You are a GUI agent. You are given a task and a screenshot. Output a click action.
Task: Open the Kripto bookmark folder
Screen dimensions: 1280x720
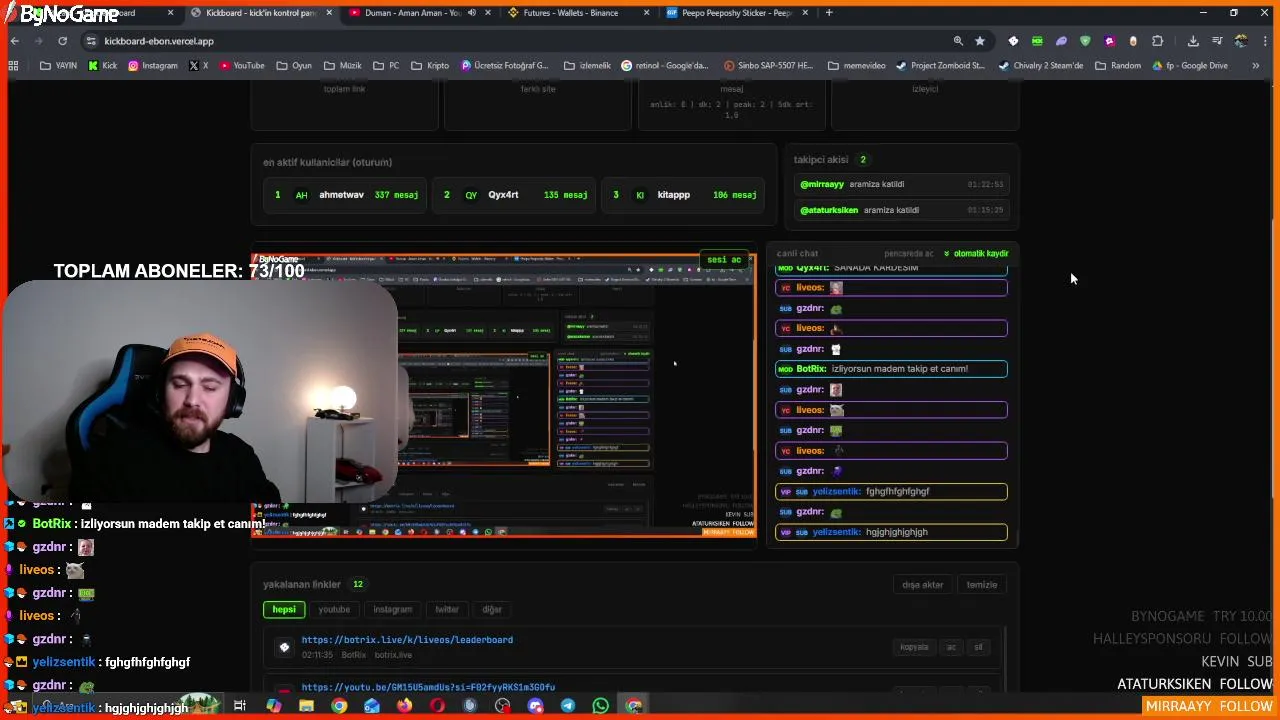pos(430,66)
